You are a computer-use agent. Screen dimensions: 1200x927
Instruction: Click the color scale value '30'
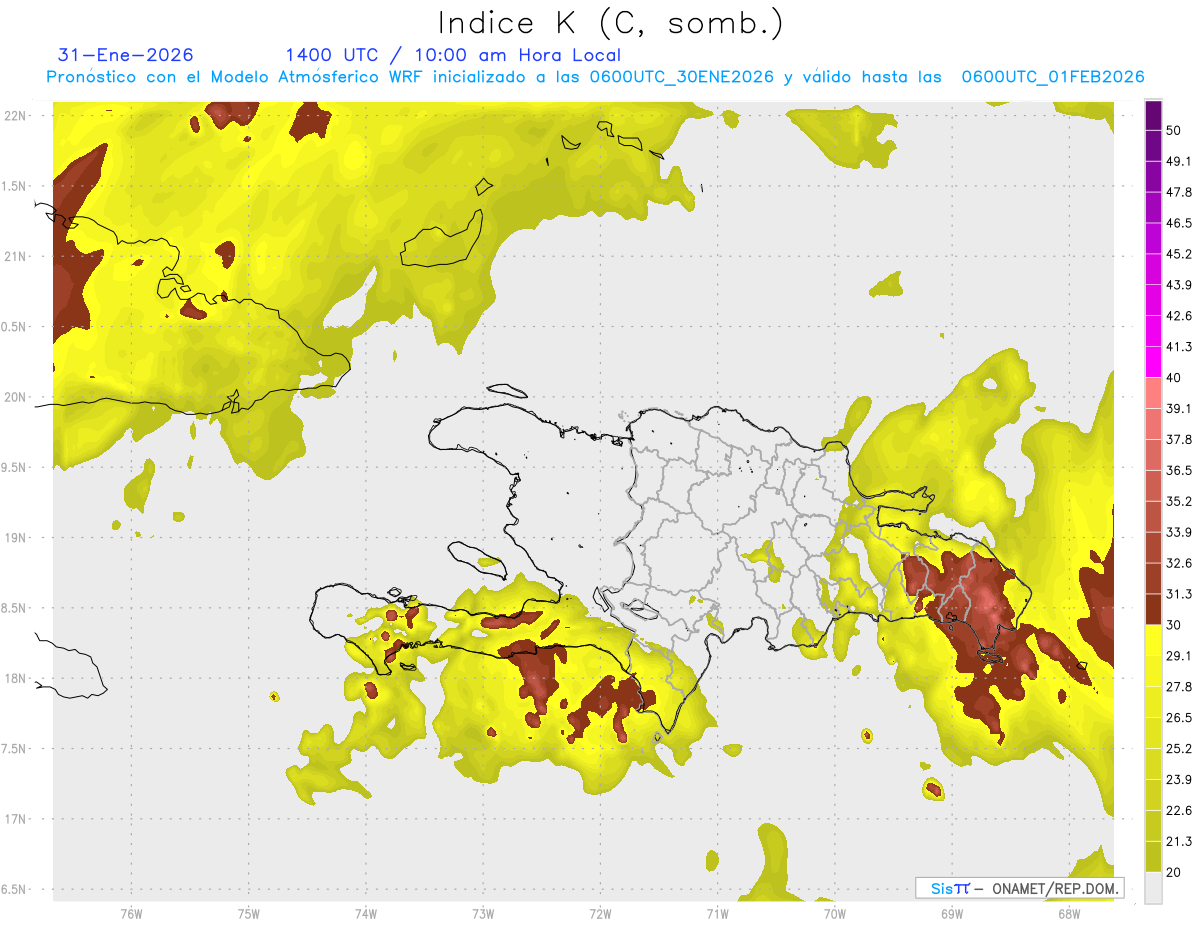point(1175,625)
